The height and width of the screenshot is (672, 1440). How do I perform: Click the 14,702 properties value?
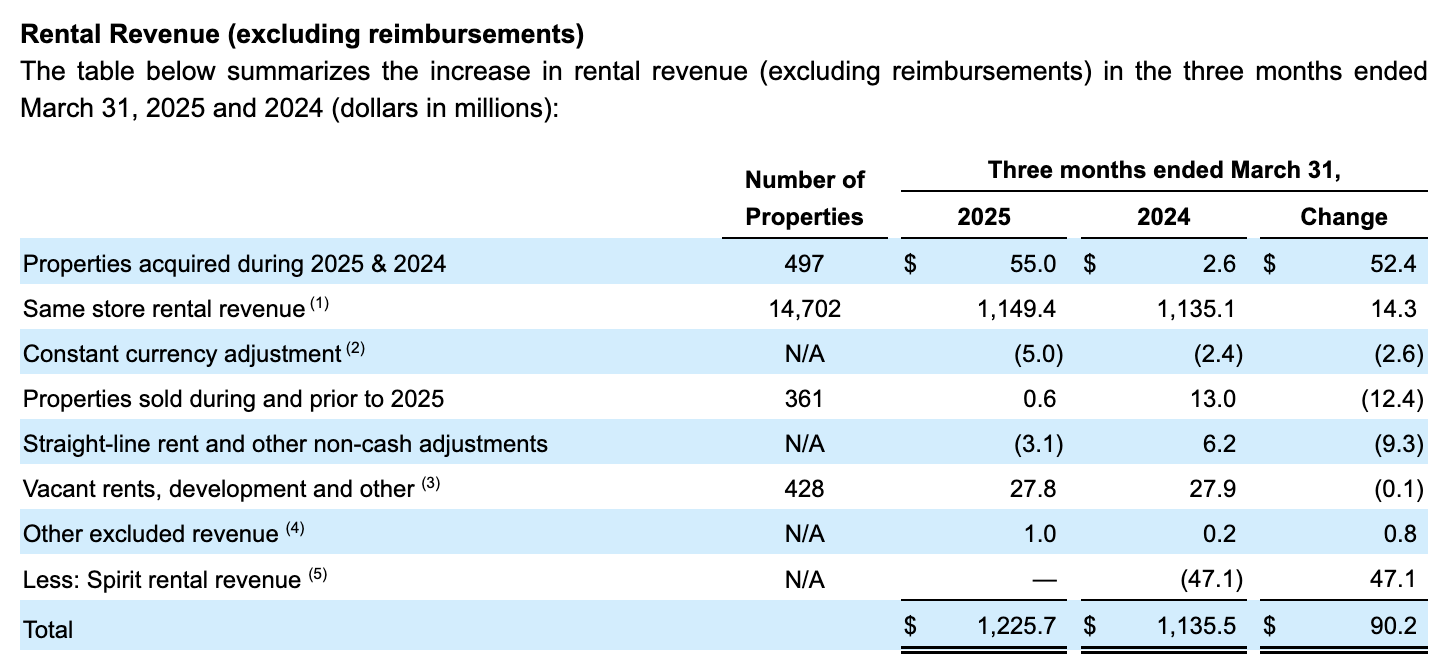(x=806, y=309)
